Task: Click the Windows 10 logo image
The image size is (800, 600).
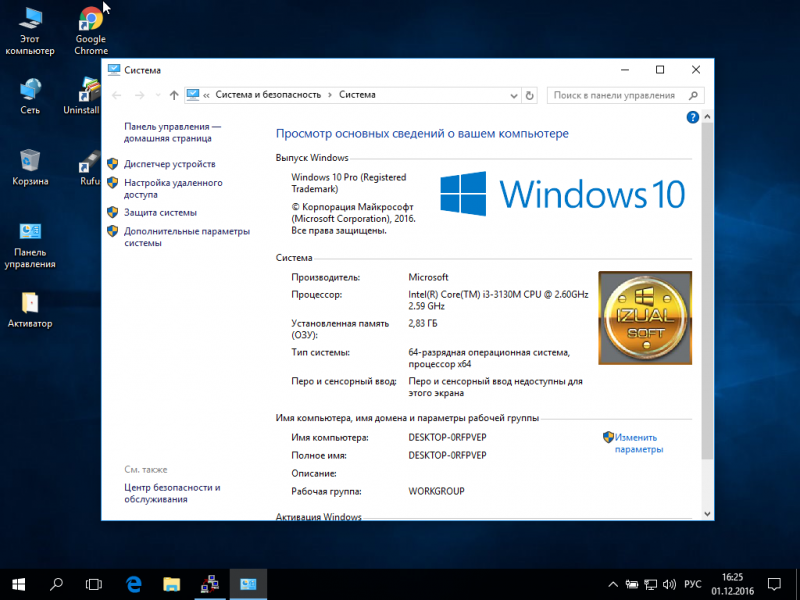Action: [562, 193]
